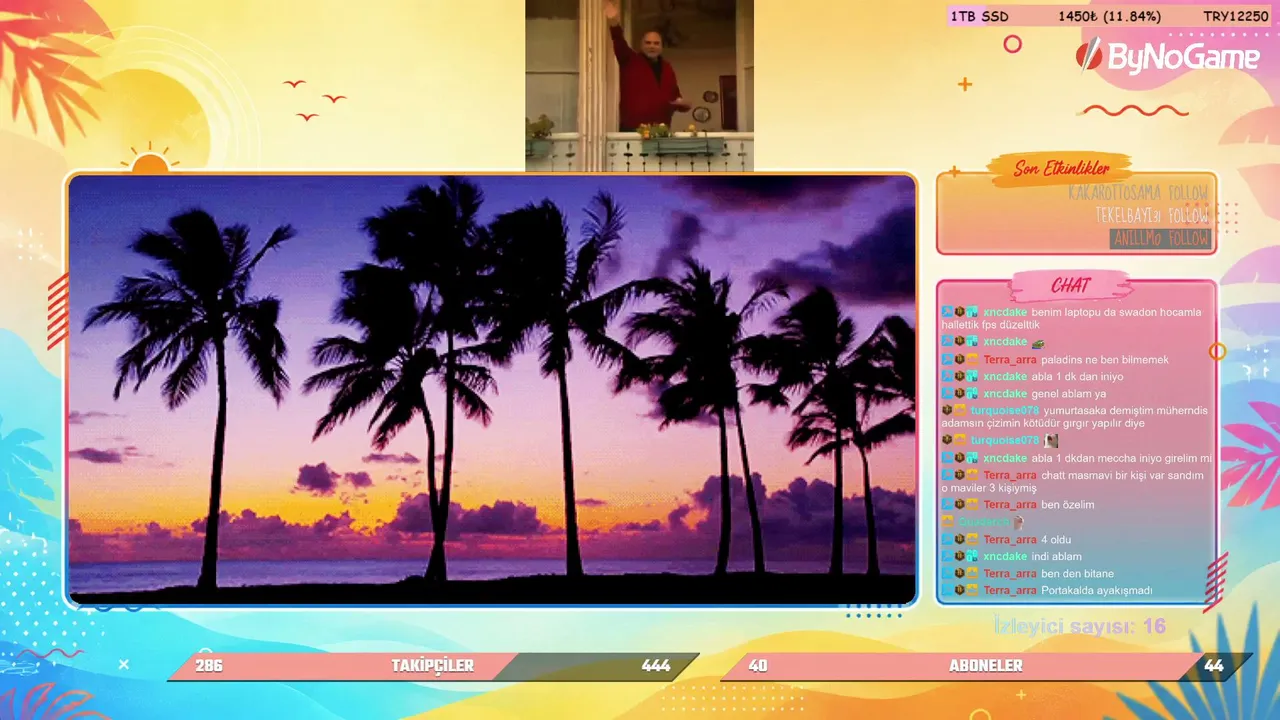Image resolution: width=1280 pixels, height=720 pixels.
Task: Click the blue badge on the '4 oldu' row
Action: pos(947,540)
